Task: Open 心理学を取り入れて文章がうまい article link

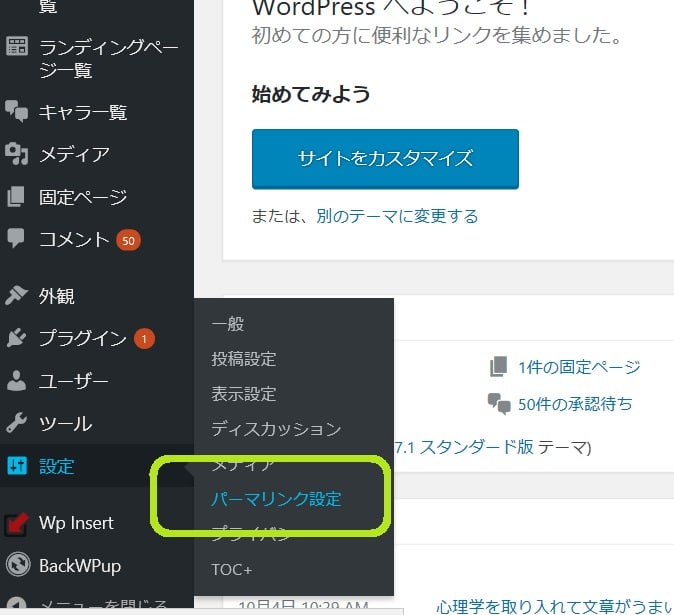Action: (x=555, y=607)
